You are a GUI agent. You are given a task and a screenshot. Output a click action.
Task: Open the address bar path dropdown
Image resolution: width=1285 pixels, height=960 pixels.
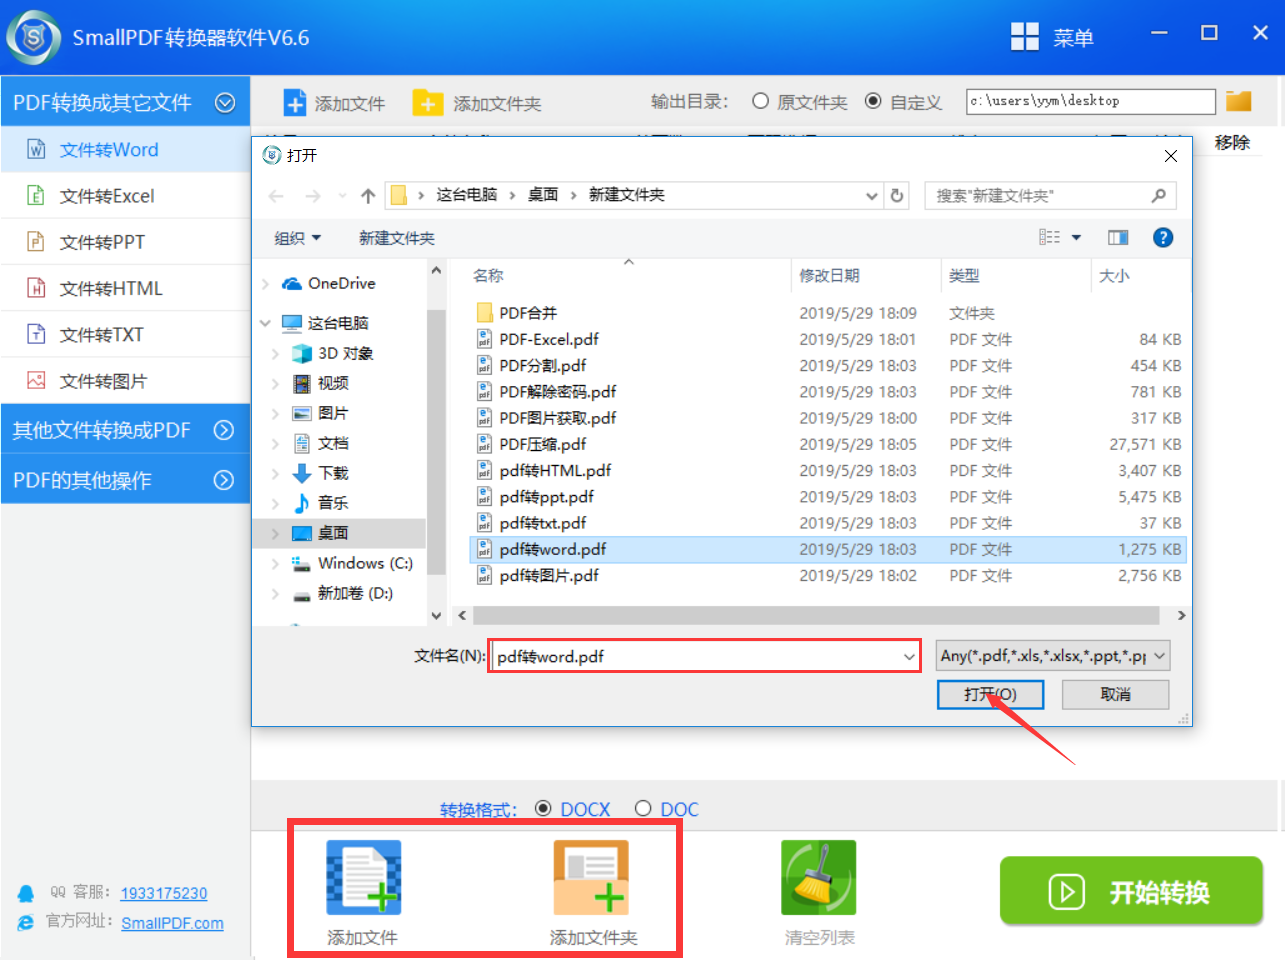872,196
